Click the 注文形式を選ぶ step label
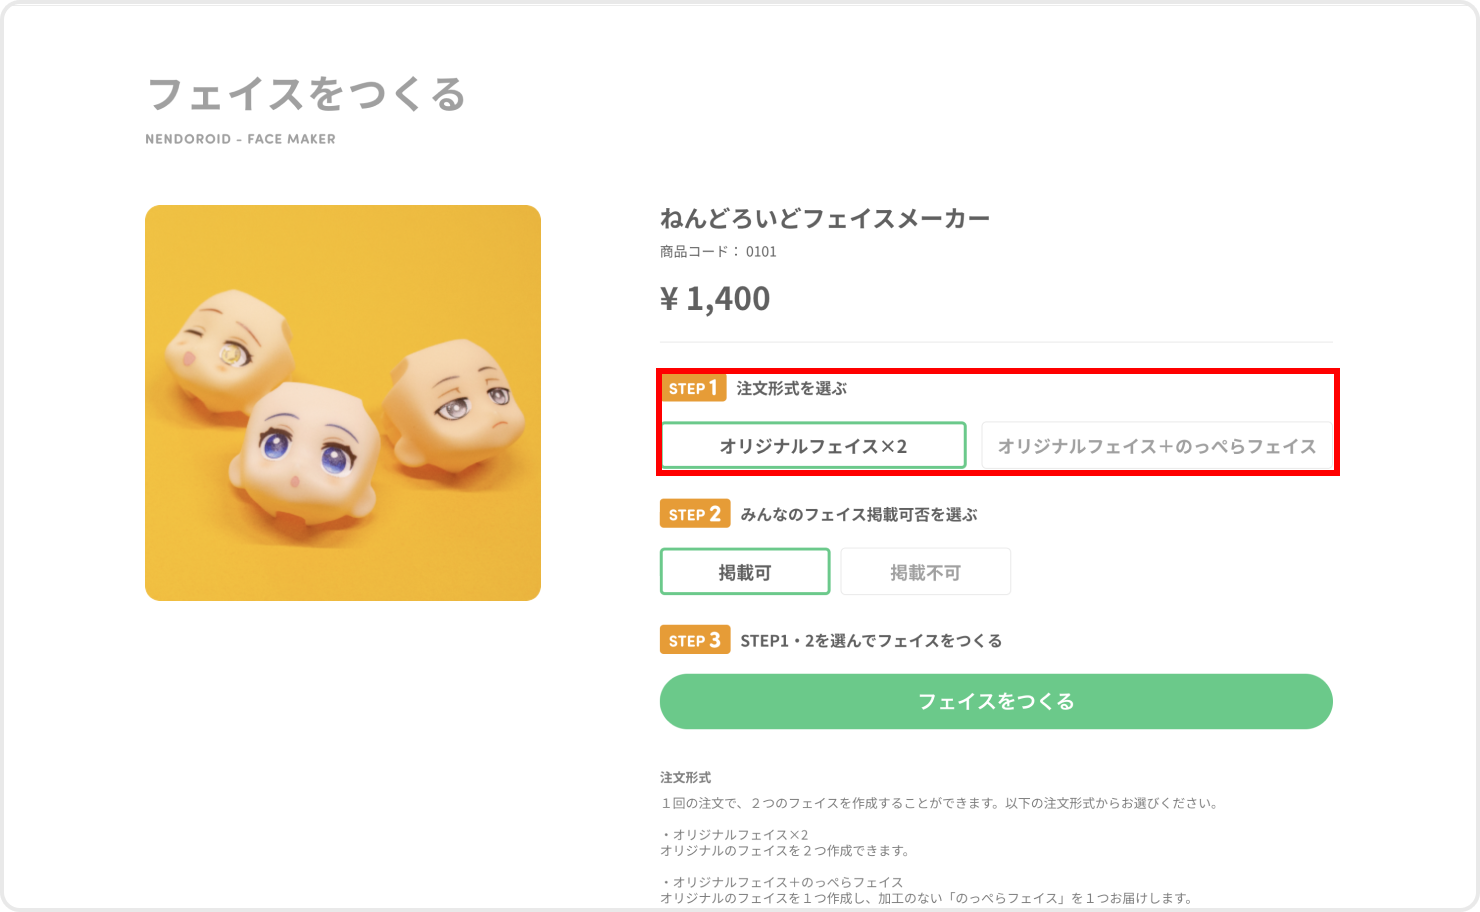The width and height of the screenshot is (1480, 912). 792,388
